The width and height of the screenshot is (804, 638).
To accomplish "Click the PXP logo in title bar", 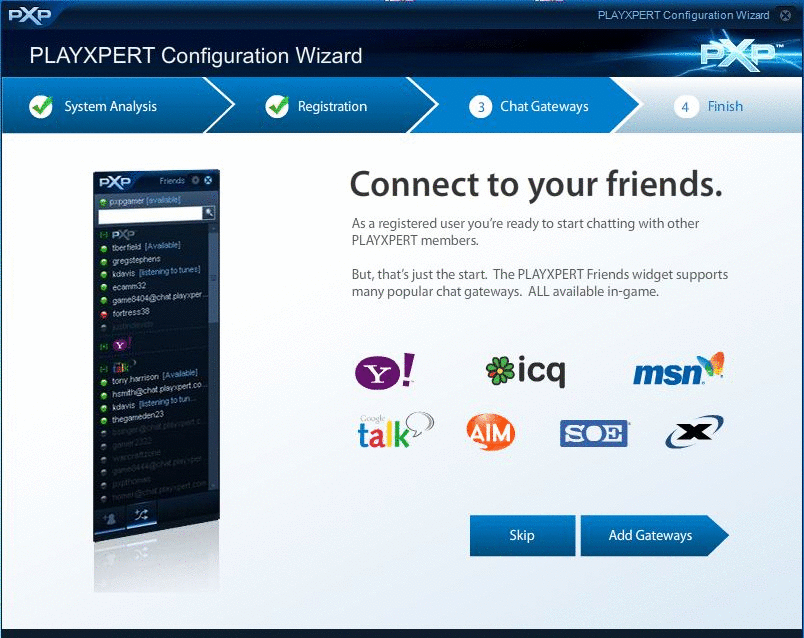I will [x=30, y=15].
